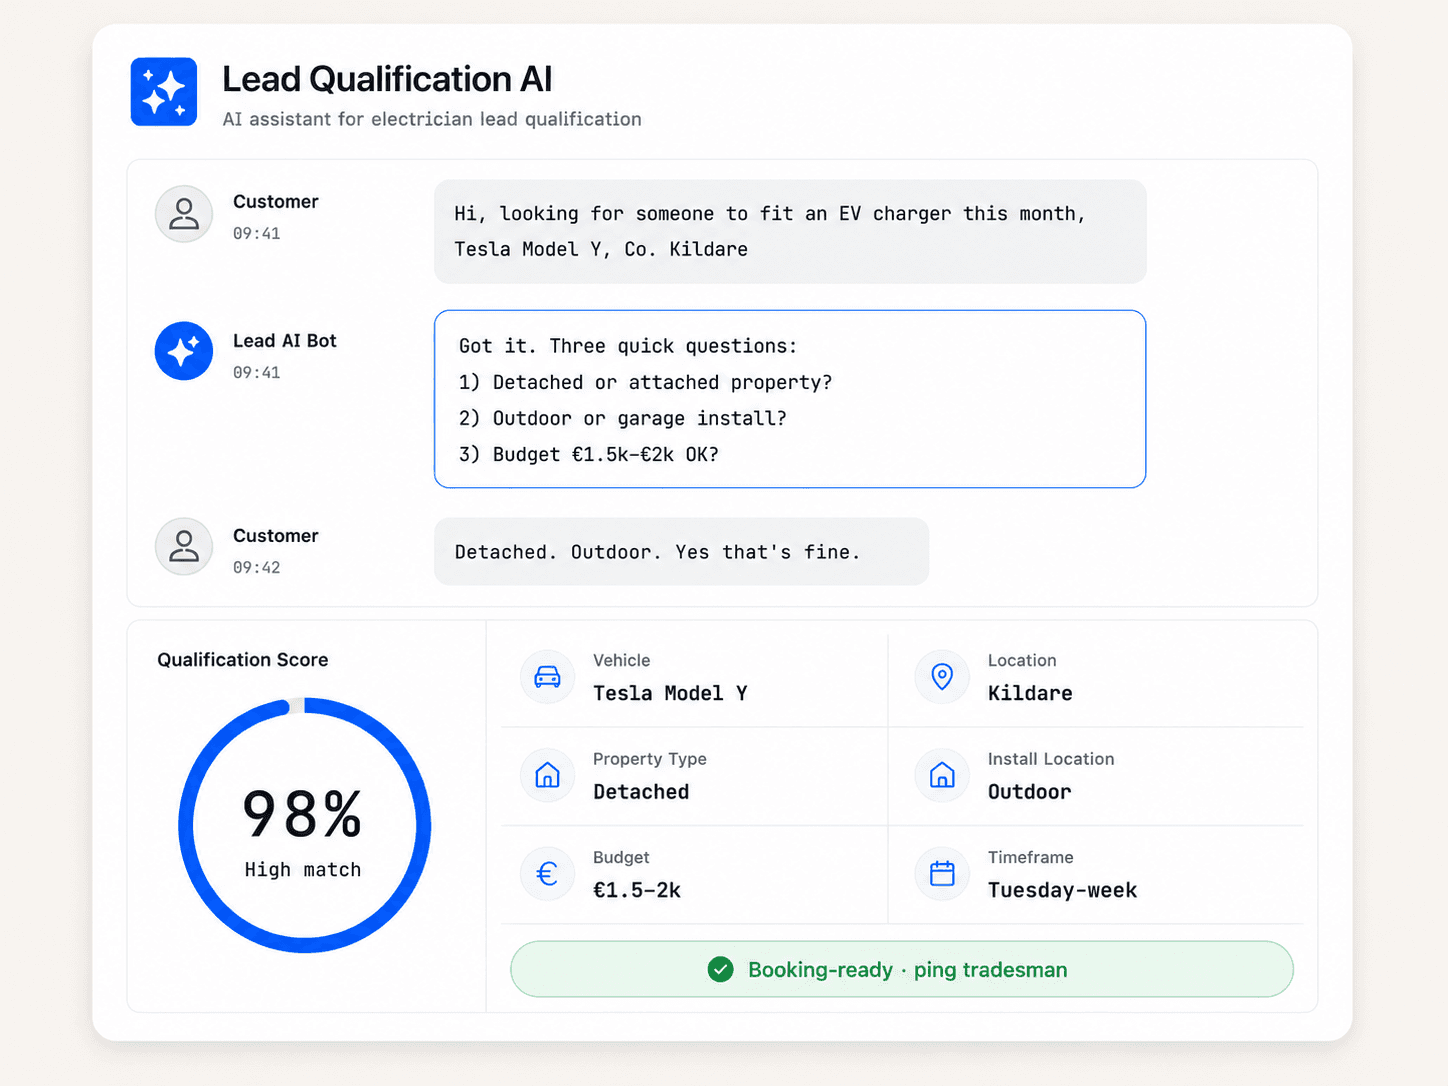Click the 'Vehicle' field label
This screenshot has height=1086, width=1448.
[x=621, y=661]
